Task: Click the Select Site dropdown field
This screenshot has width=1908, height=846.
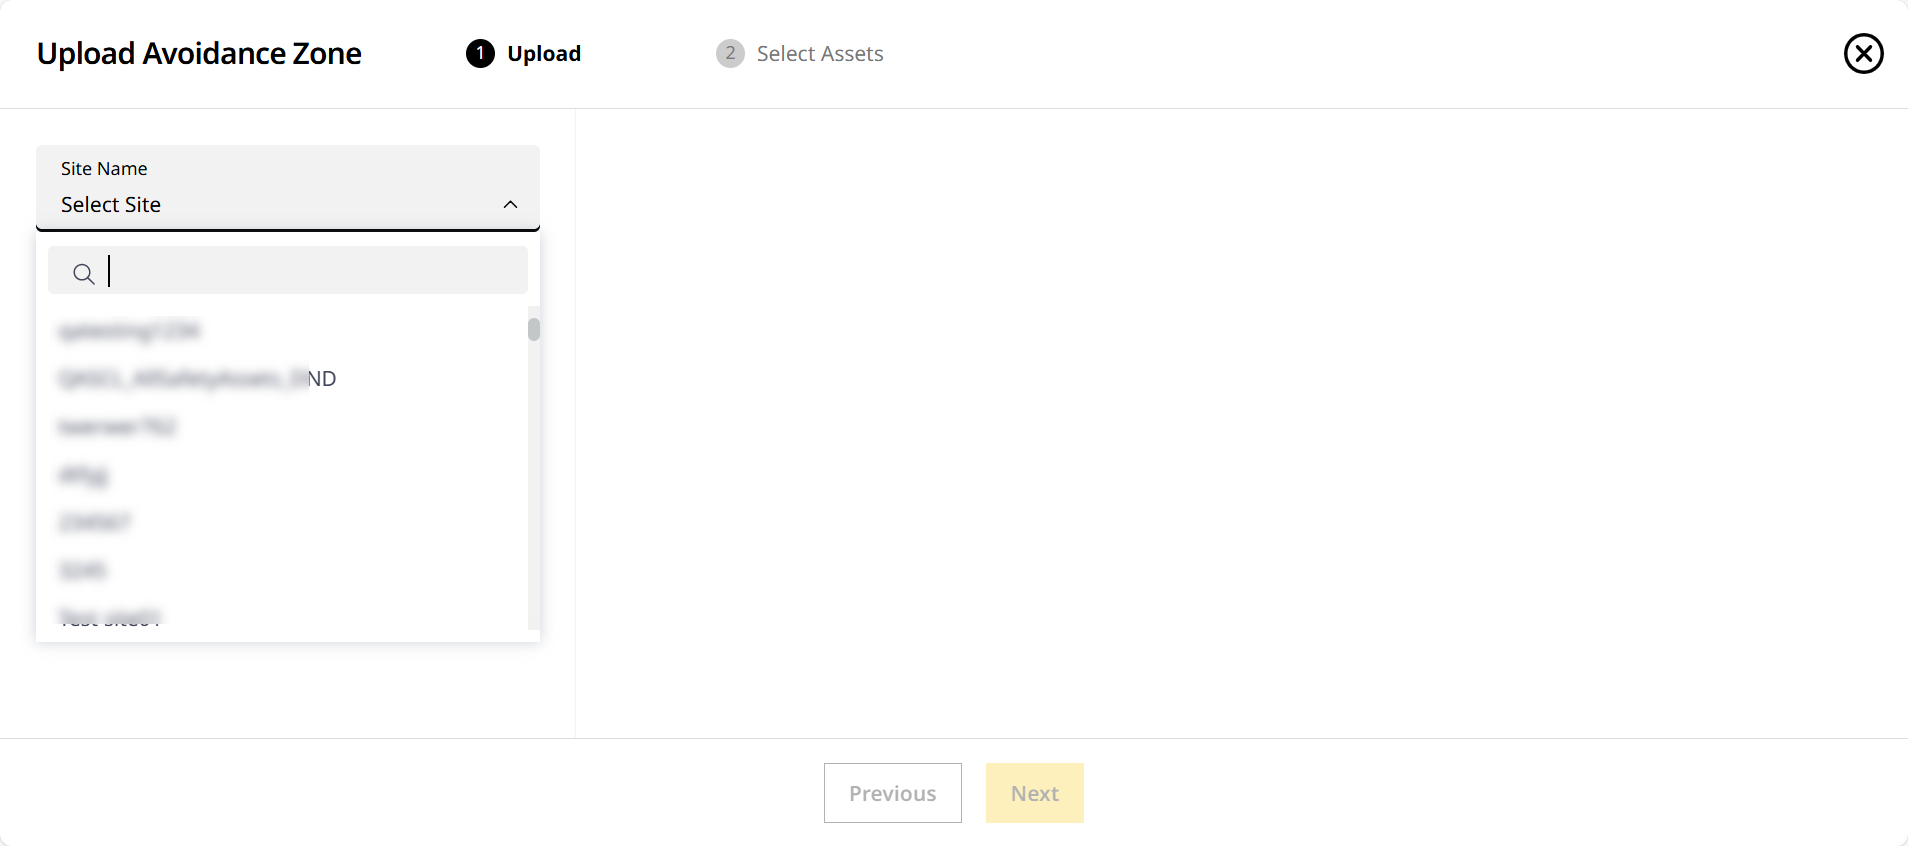Action: click(x=270, y=204)
